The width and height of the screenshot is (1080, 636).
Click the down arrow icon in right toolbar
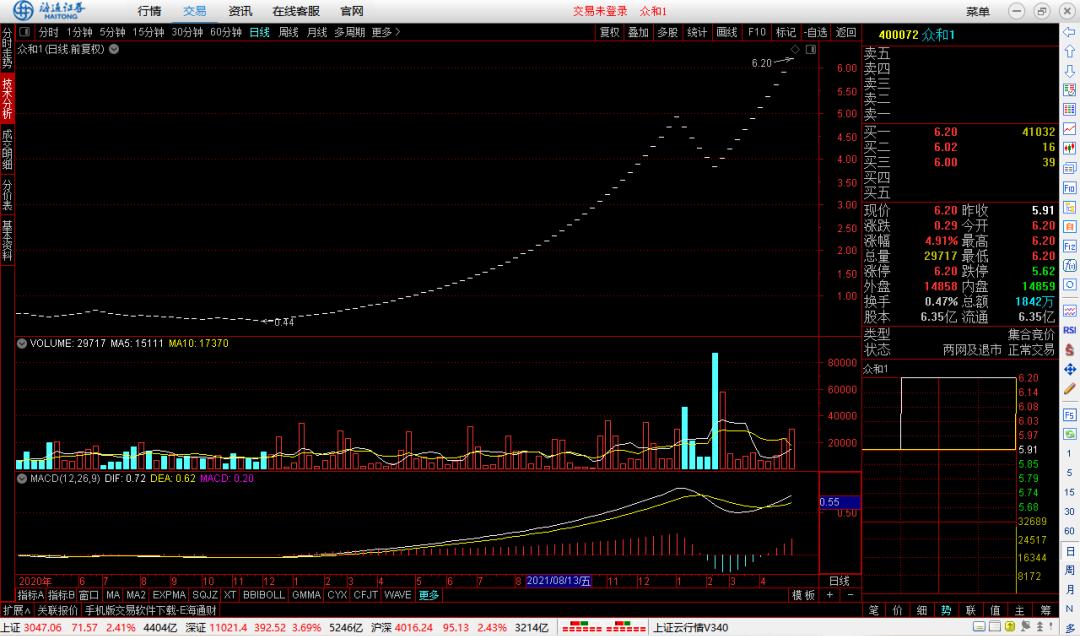coord(1070,71)
